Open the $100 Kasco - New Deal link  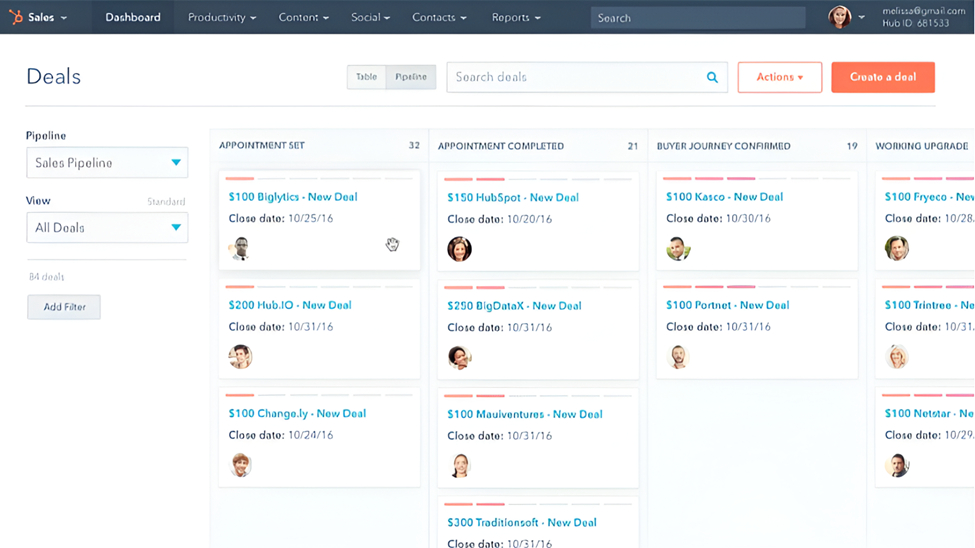coord(724,197)
